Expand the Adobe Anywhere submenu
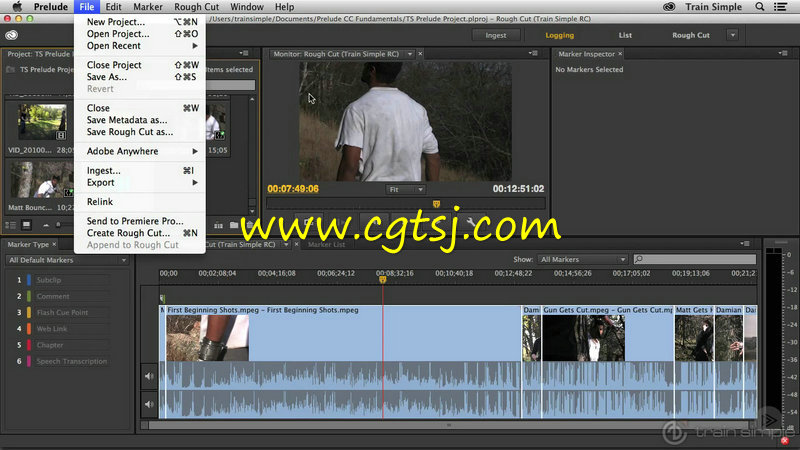 click(x=140, y=151)
